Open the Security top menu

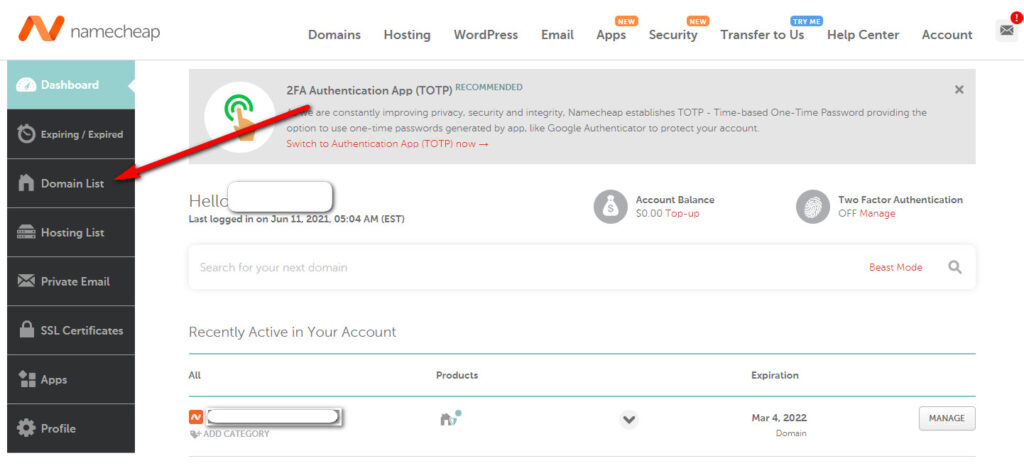point(673,35)
